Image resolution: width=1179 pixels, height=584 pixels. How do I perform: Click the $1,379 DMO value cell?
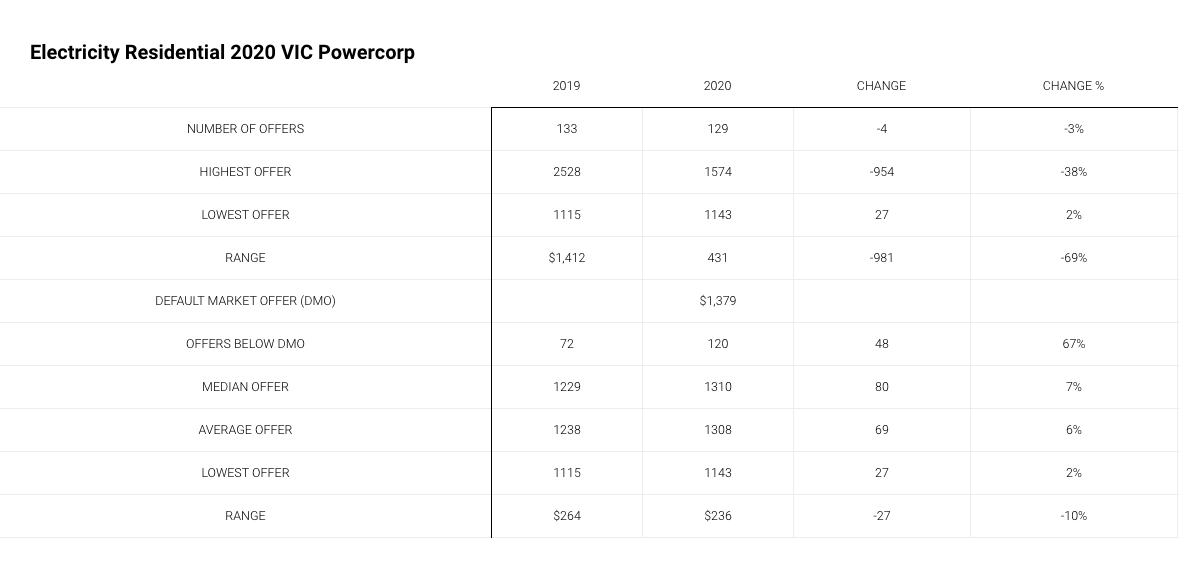(x=717, y=301)
